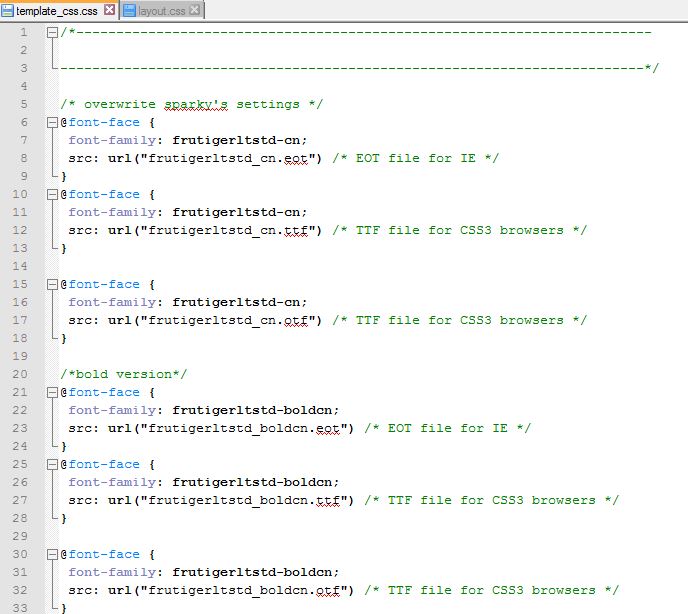
Task: Click the closing brace on line 18
Action: pos(64,338)
